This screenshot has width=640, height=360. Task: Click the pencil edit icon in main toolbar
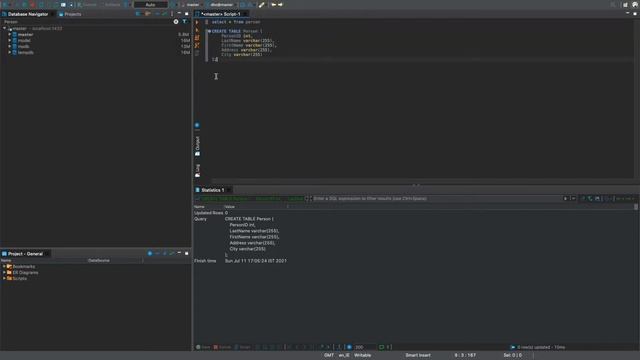(x=262, y=4)
